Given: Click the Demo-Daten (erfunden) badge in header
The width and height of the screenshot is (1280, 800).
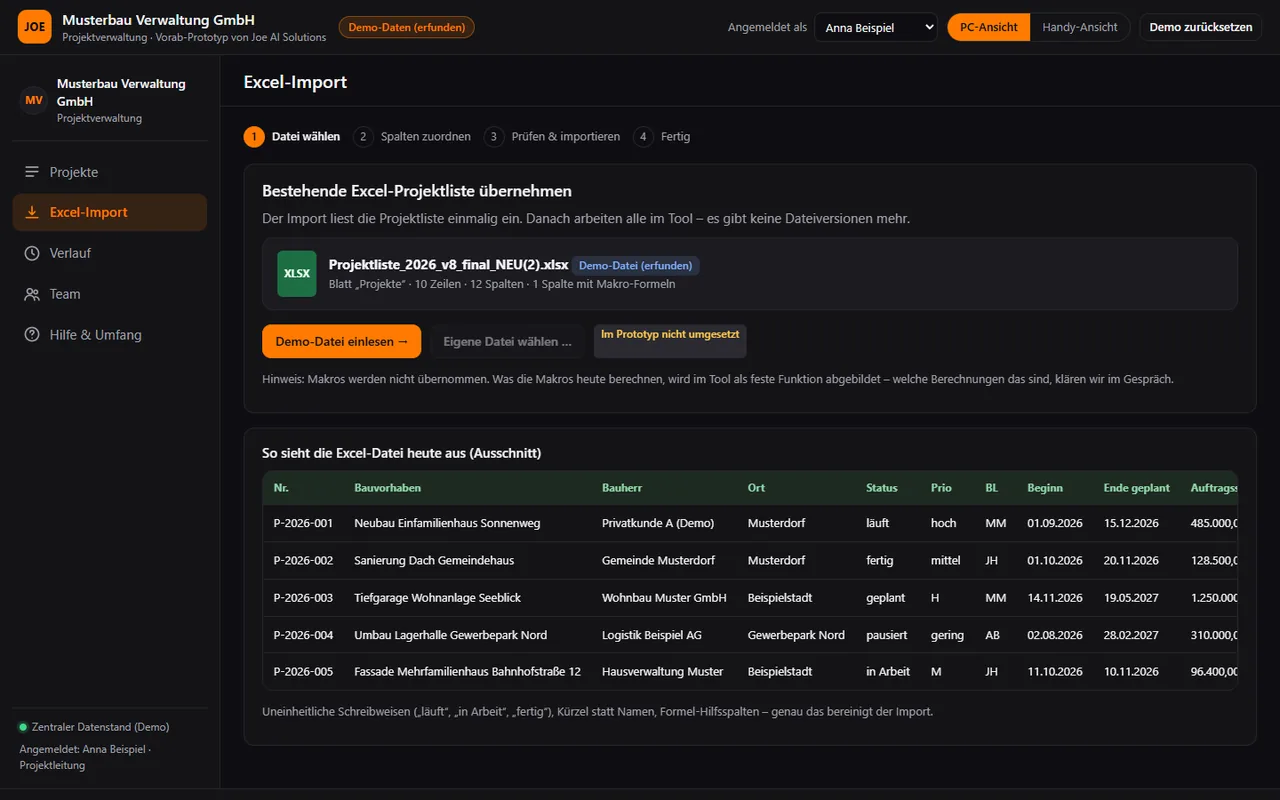Looking at the screenshot, I should click(x=407, y=27).
